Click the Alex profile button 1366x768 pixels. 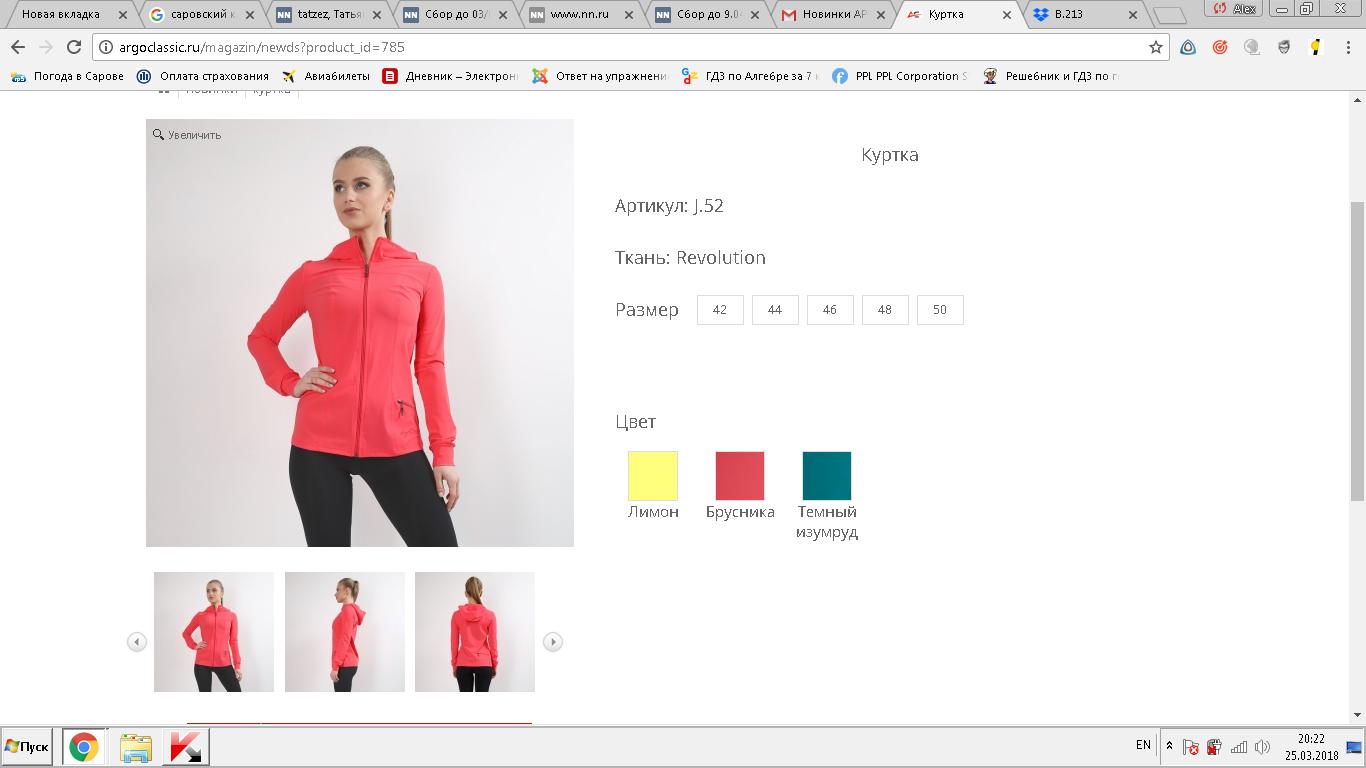1236,8
